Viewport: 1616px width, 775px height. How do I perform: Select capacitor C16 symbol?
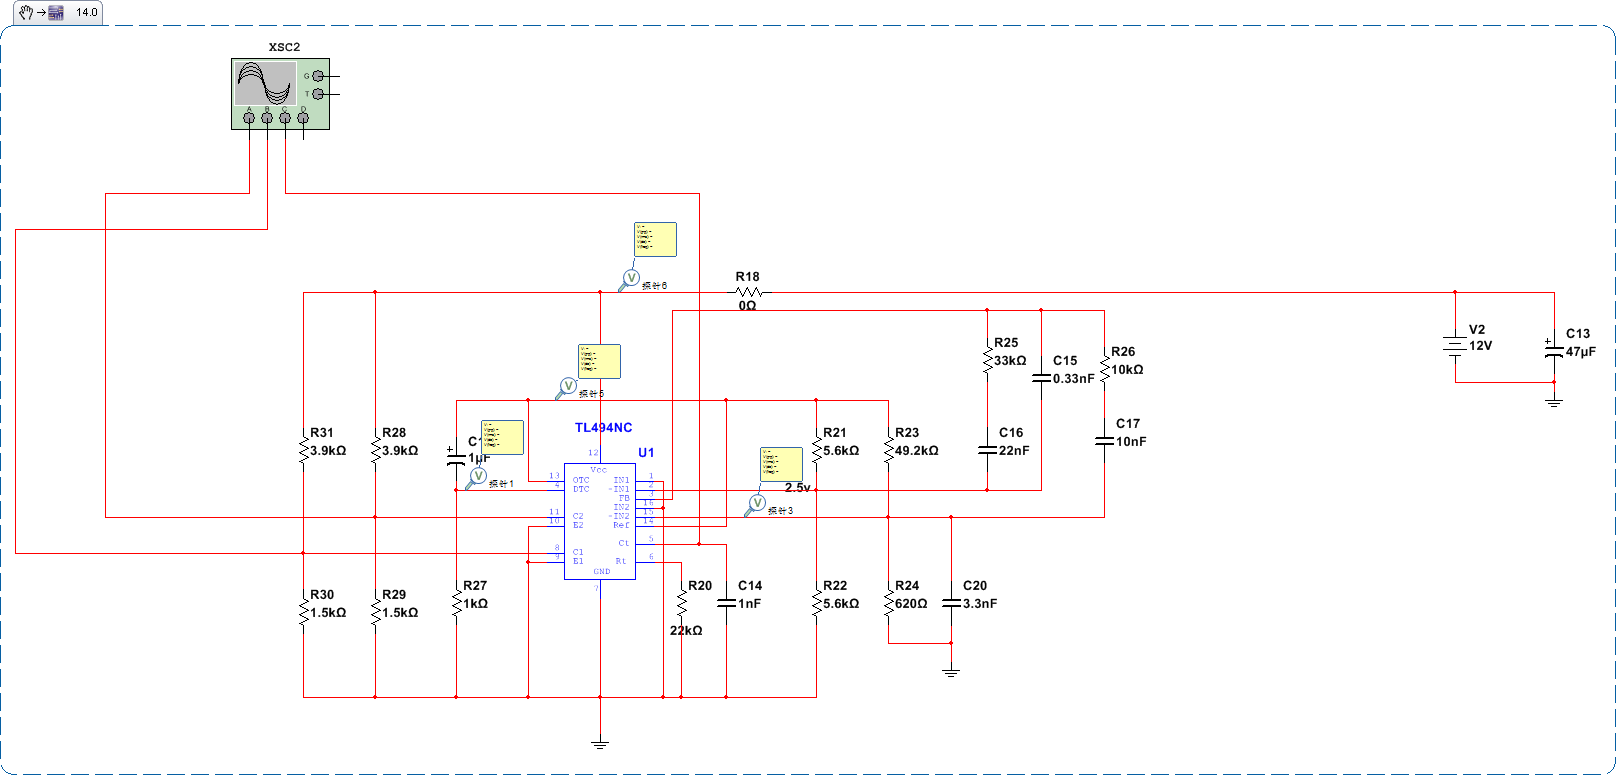coord(987,450)
